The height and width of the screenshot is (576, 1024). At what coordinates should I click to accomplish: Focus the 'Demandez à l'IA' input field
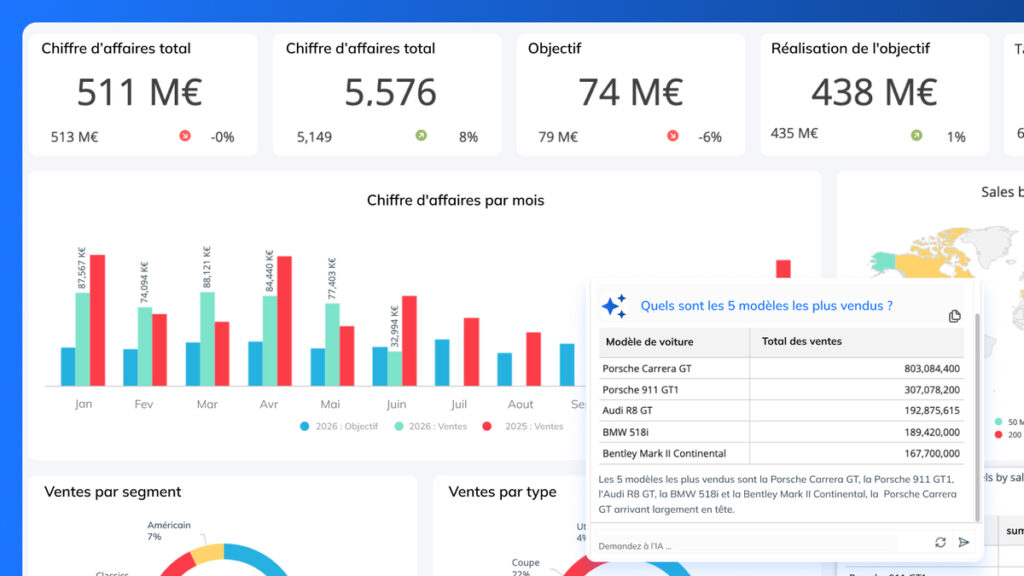747,545
